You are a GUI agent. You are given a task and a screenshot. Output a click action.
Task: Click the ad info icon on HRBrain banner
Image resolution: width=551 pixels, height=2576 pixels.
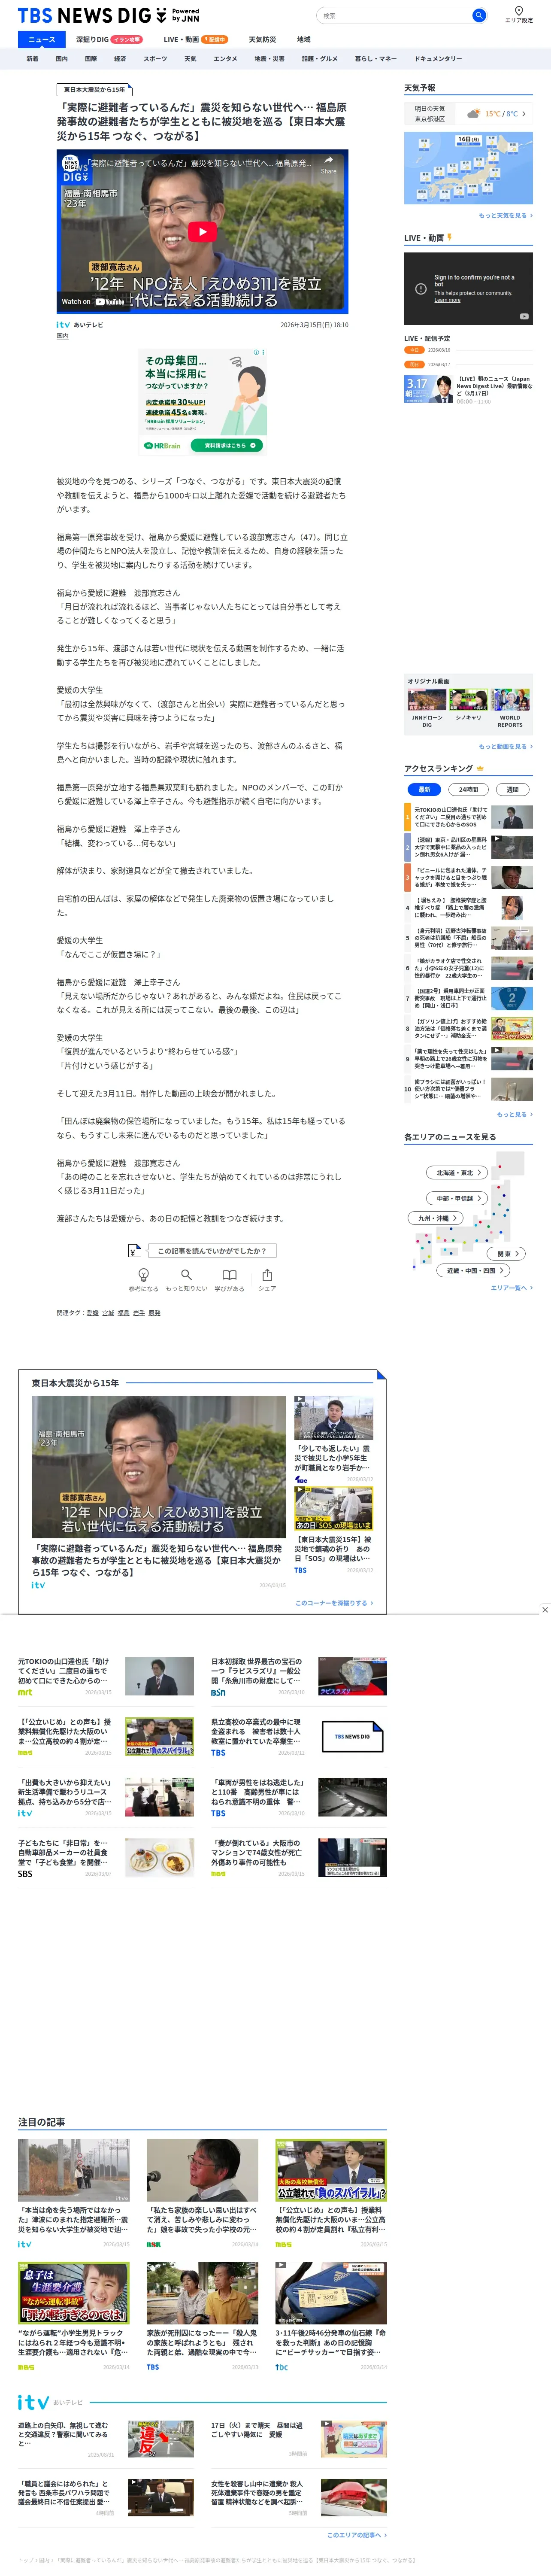pos(258,353)
